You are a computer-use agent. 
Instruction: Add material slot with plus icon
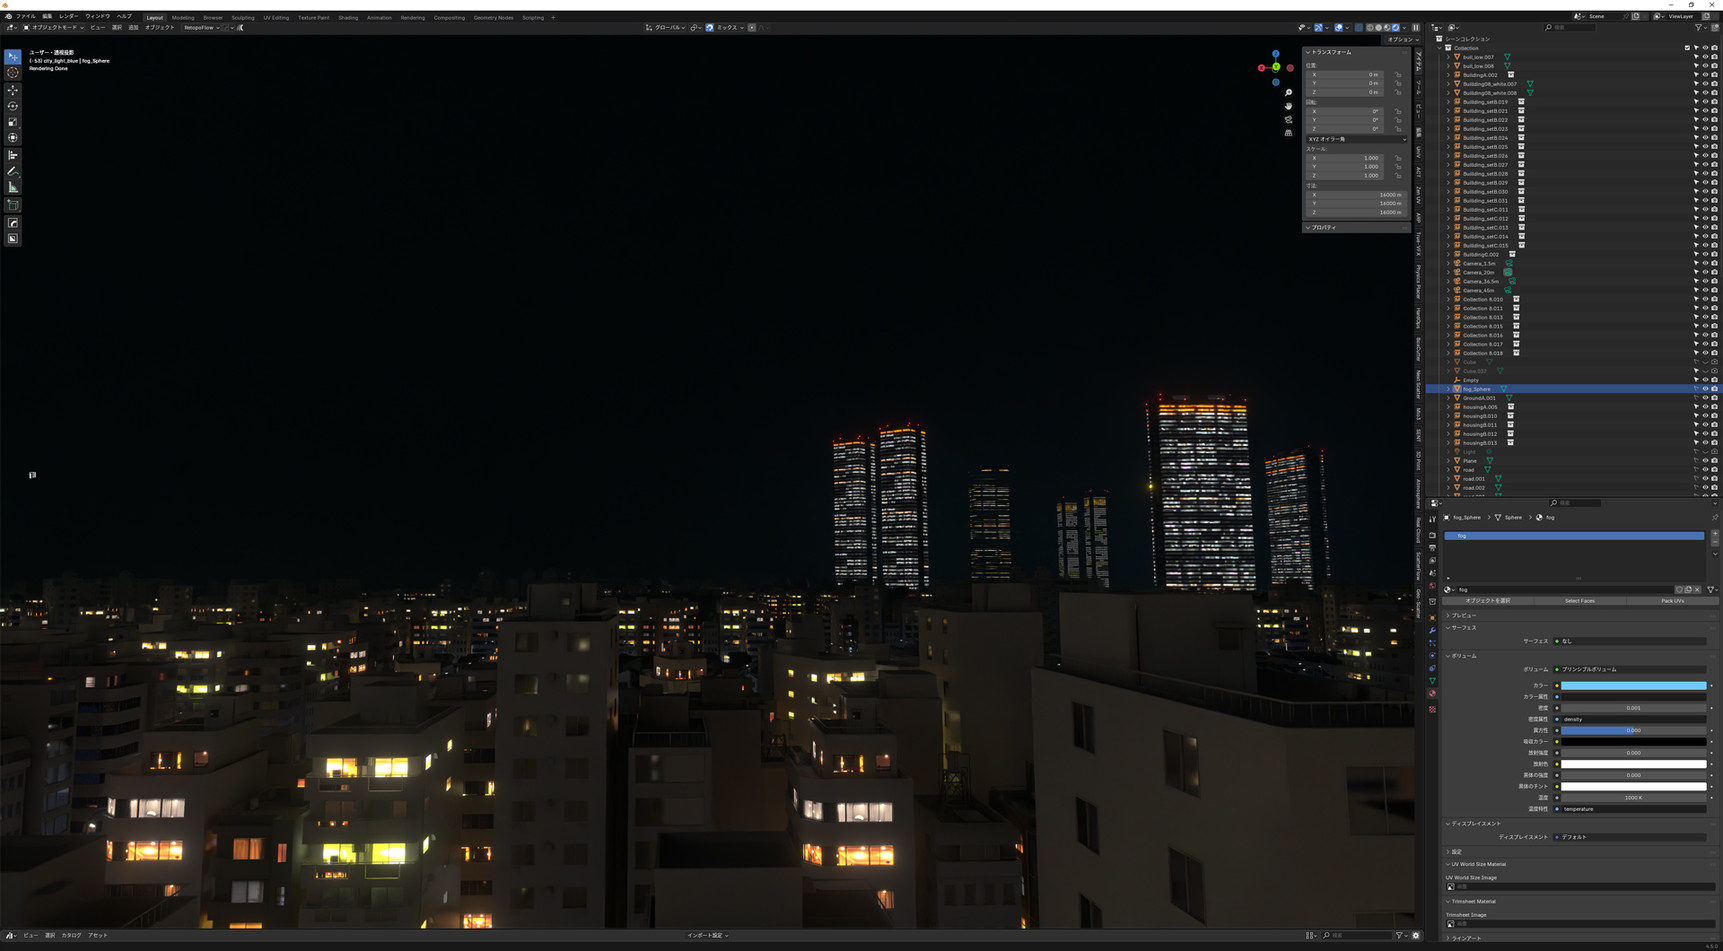(x=1715, y=535)
